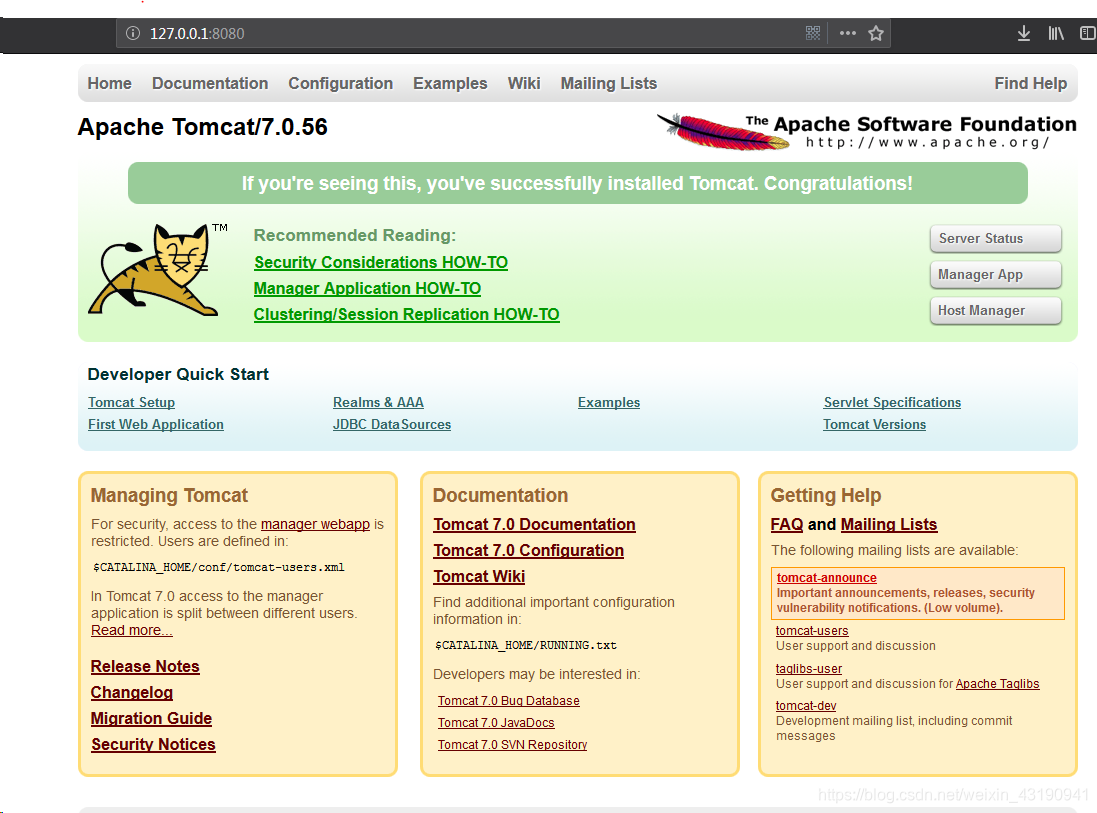Open Tomcat 7.0 Bug Database link
This screenshot has height=813, width=1097.
point(509,700)
